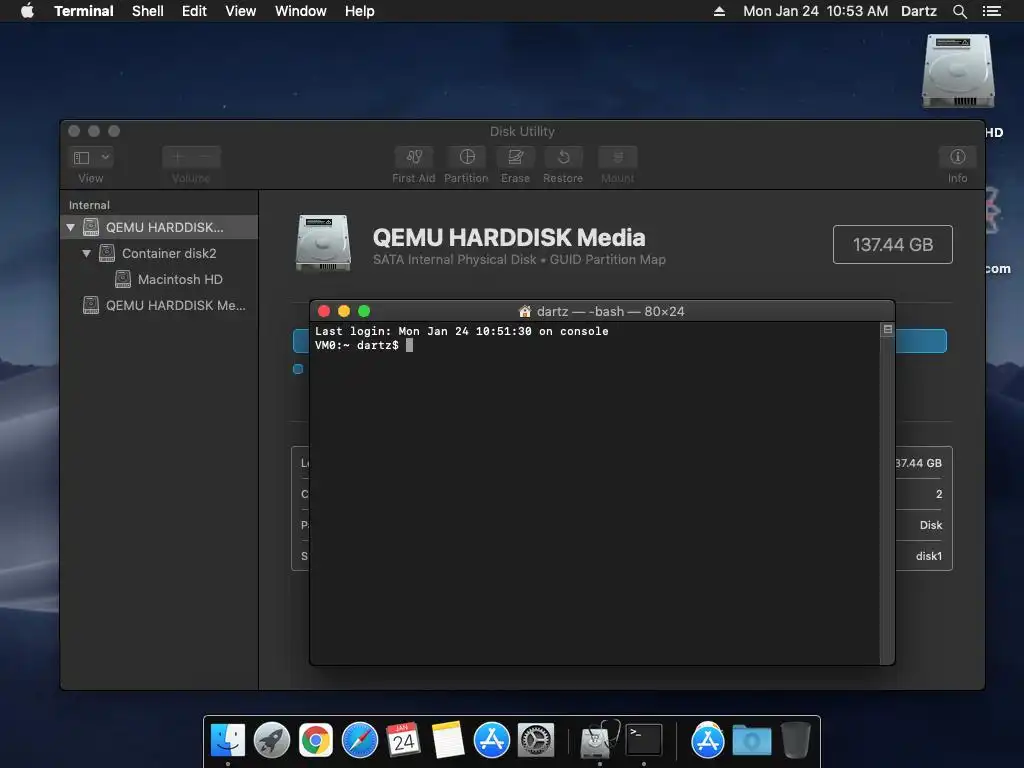Open the View menu in menu bar

240,11
